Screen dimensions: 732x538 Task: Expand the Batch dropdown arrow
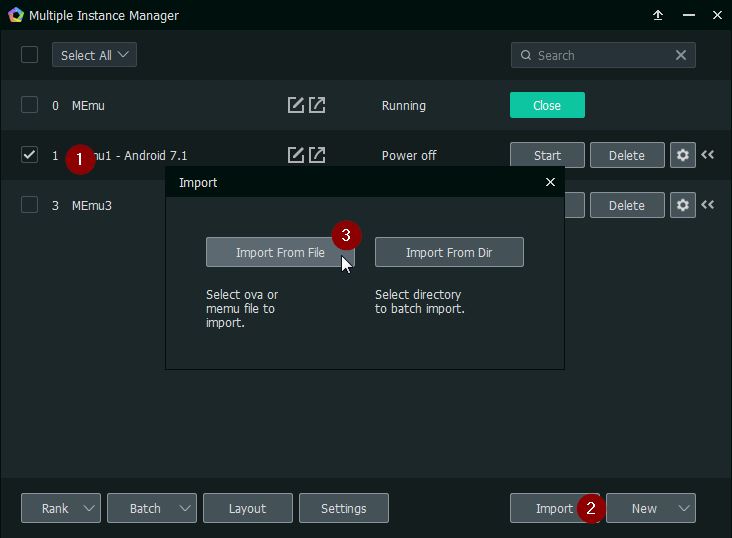coord(185,508)
